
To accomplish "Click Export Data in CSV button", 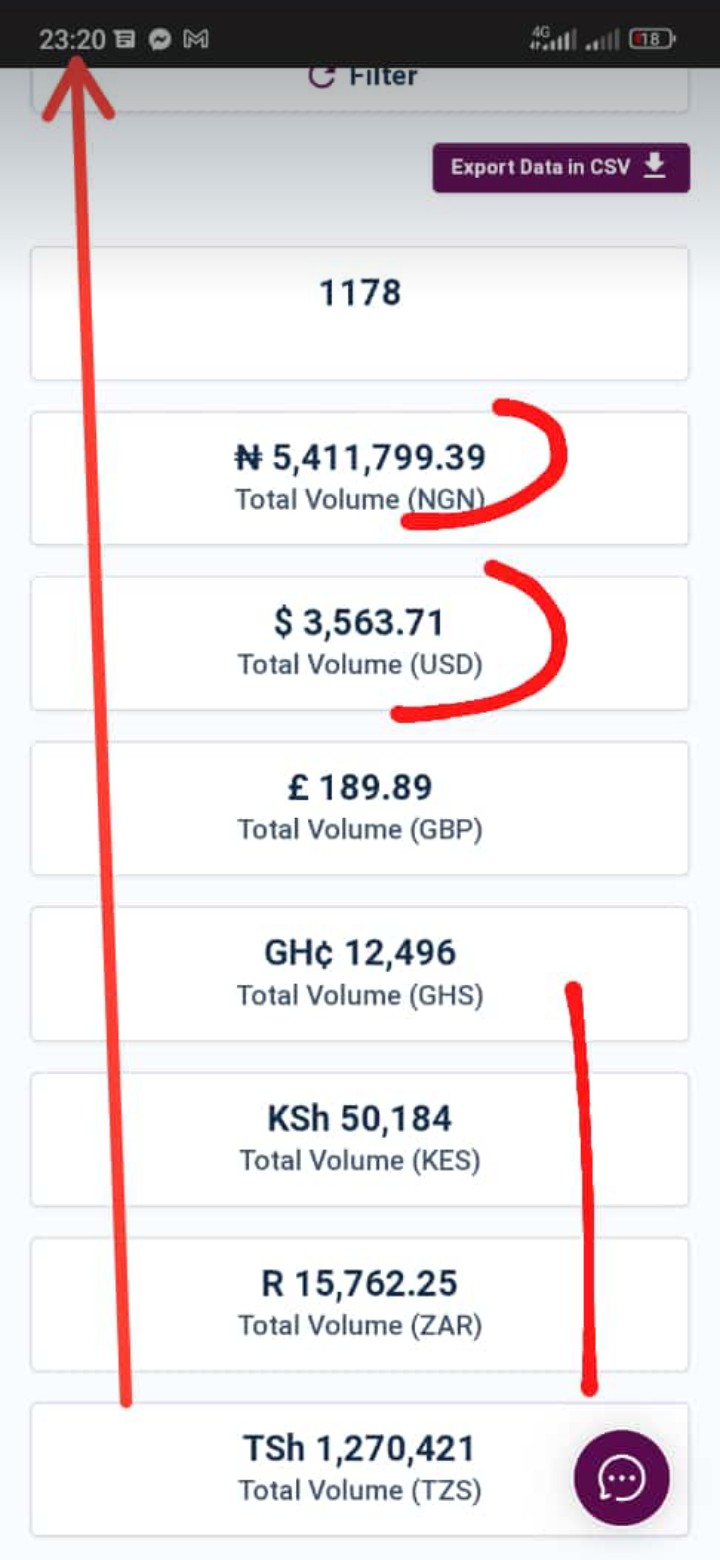I will tap(561, 167).
